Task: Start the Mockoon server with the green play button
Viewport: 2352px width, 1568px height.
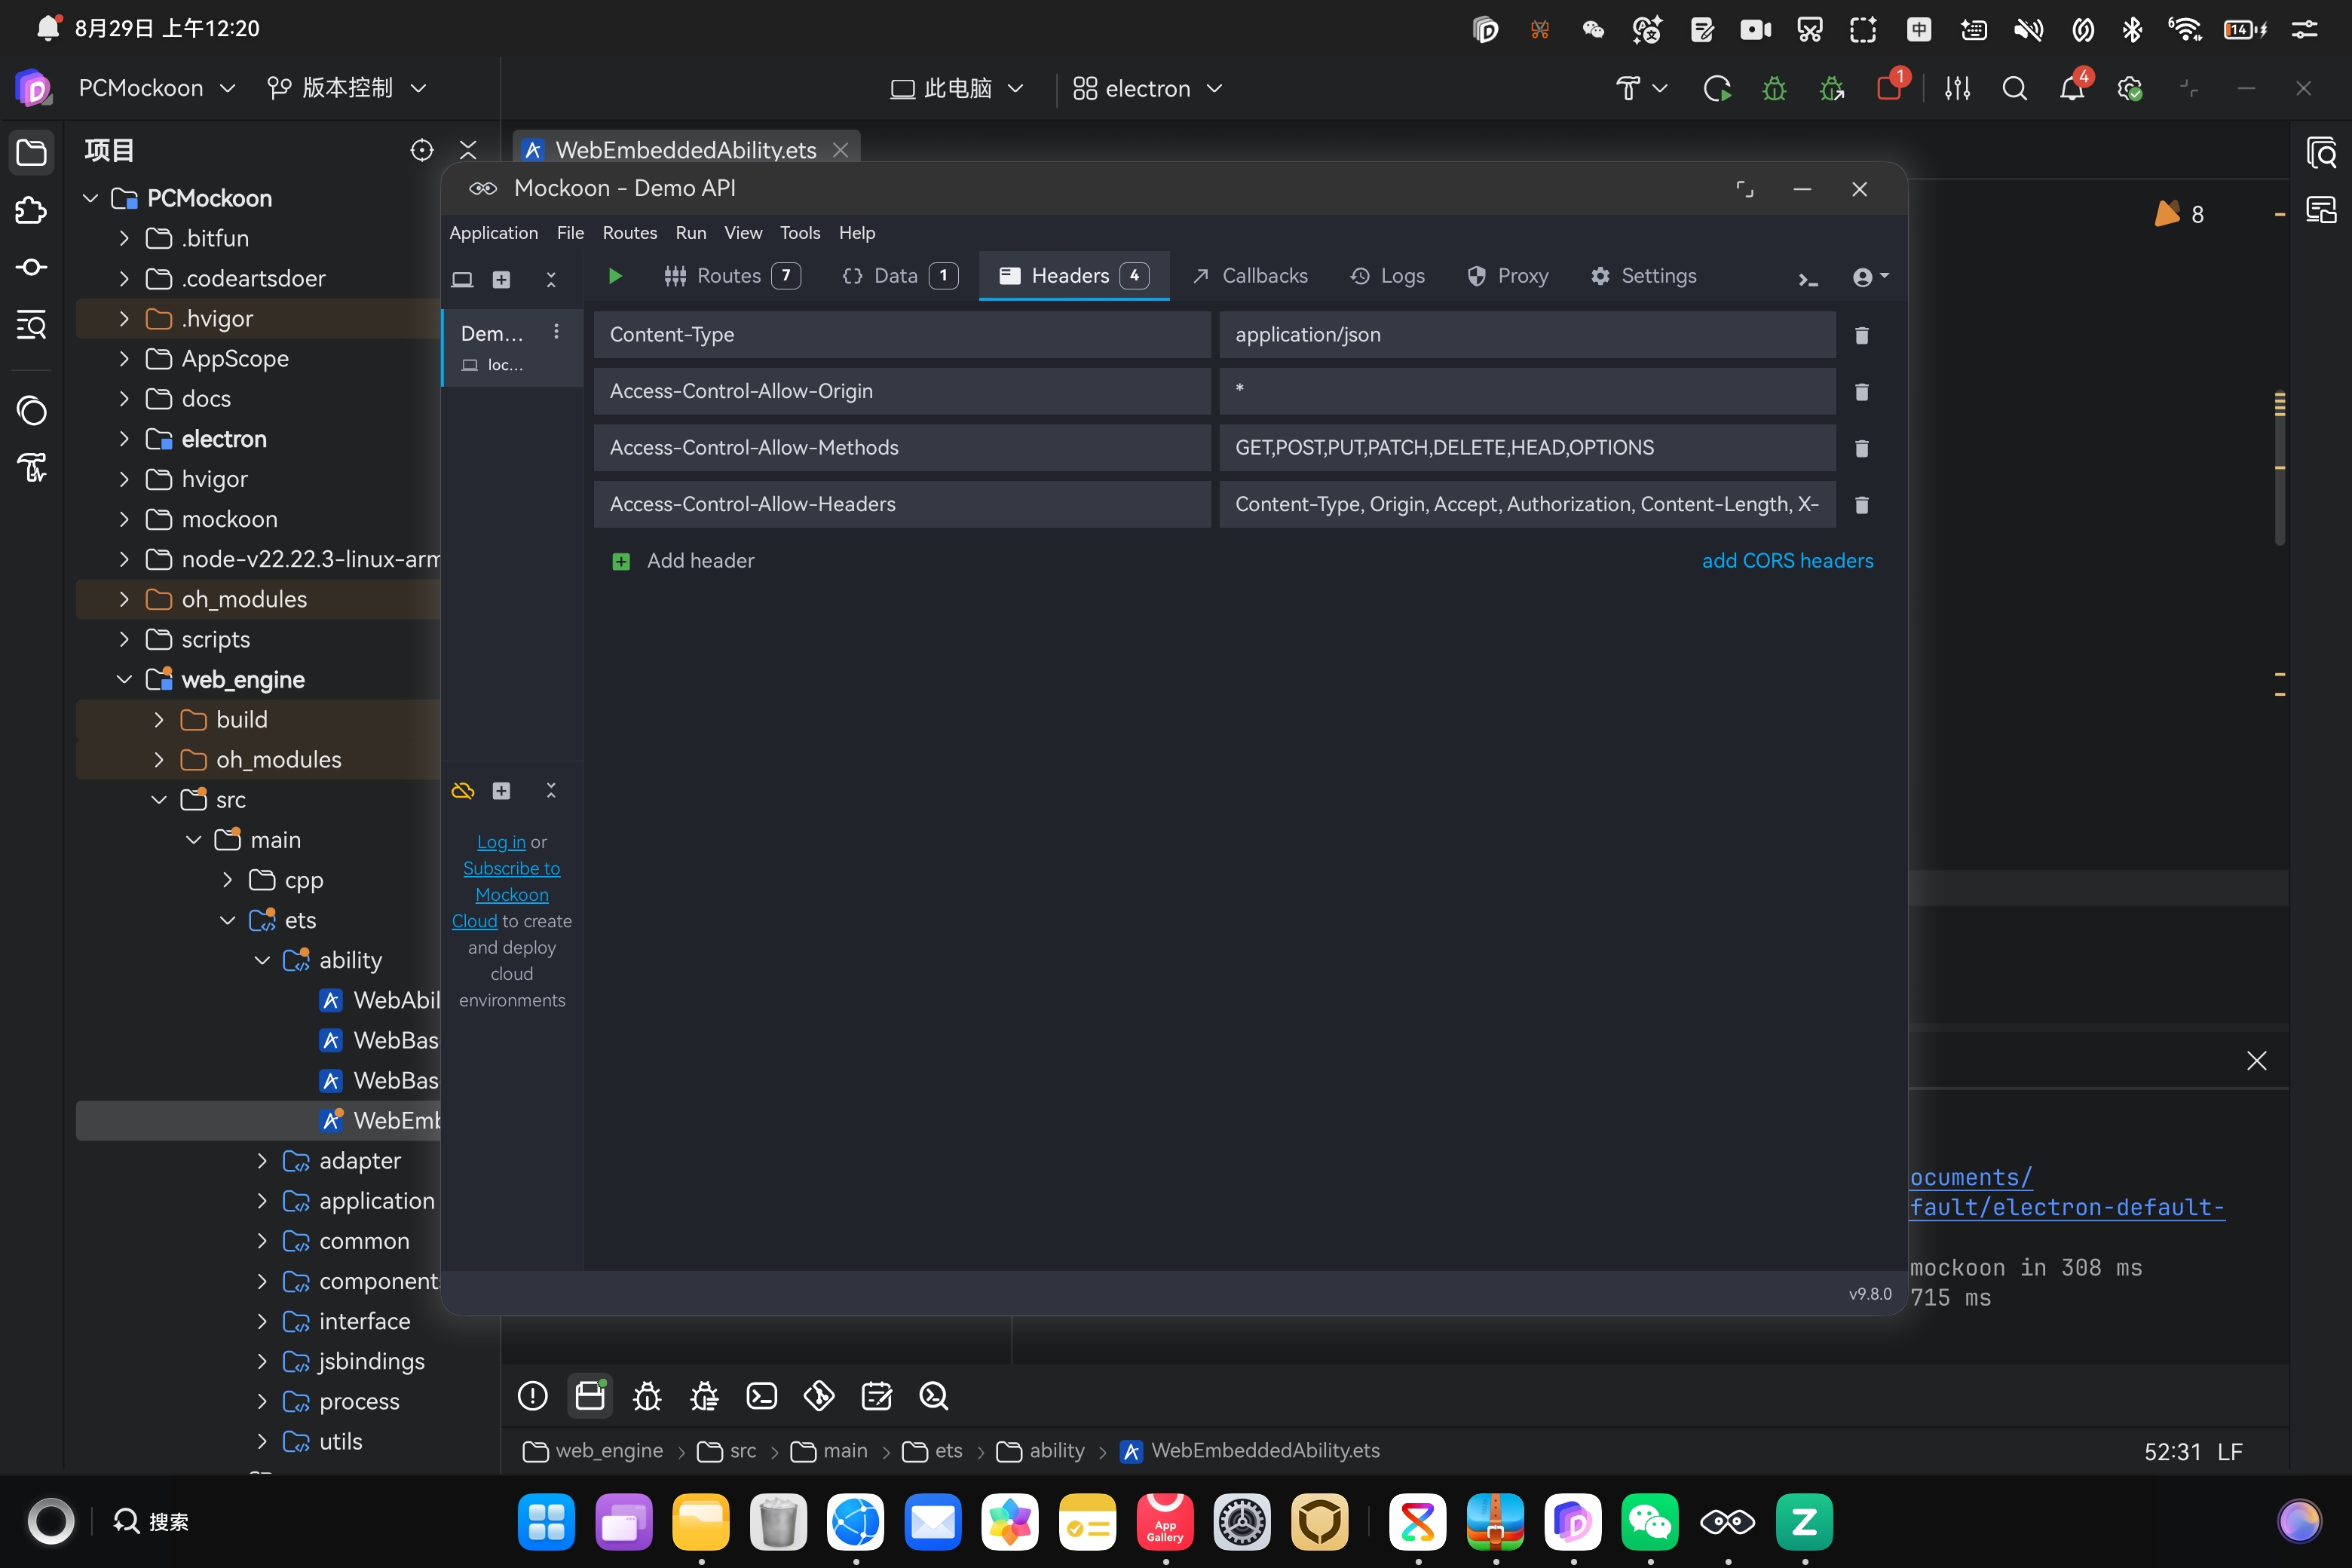Action: click(615, 276)
